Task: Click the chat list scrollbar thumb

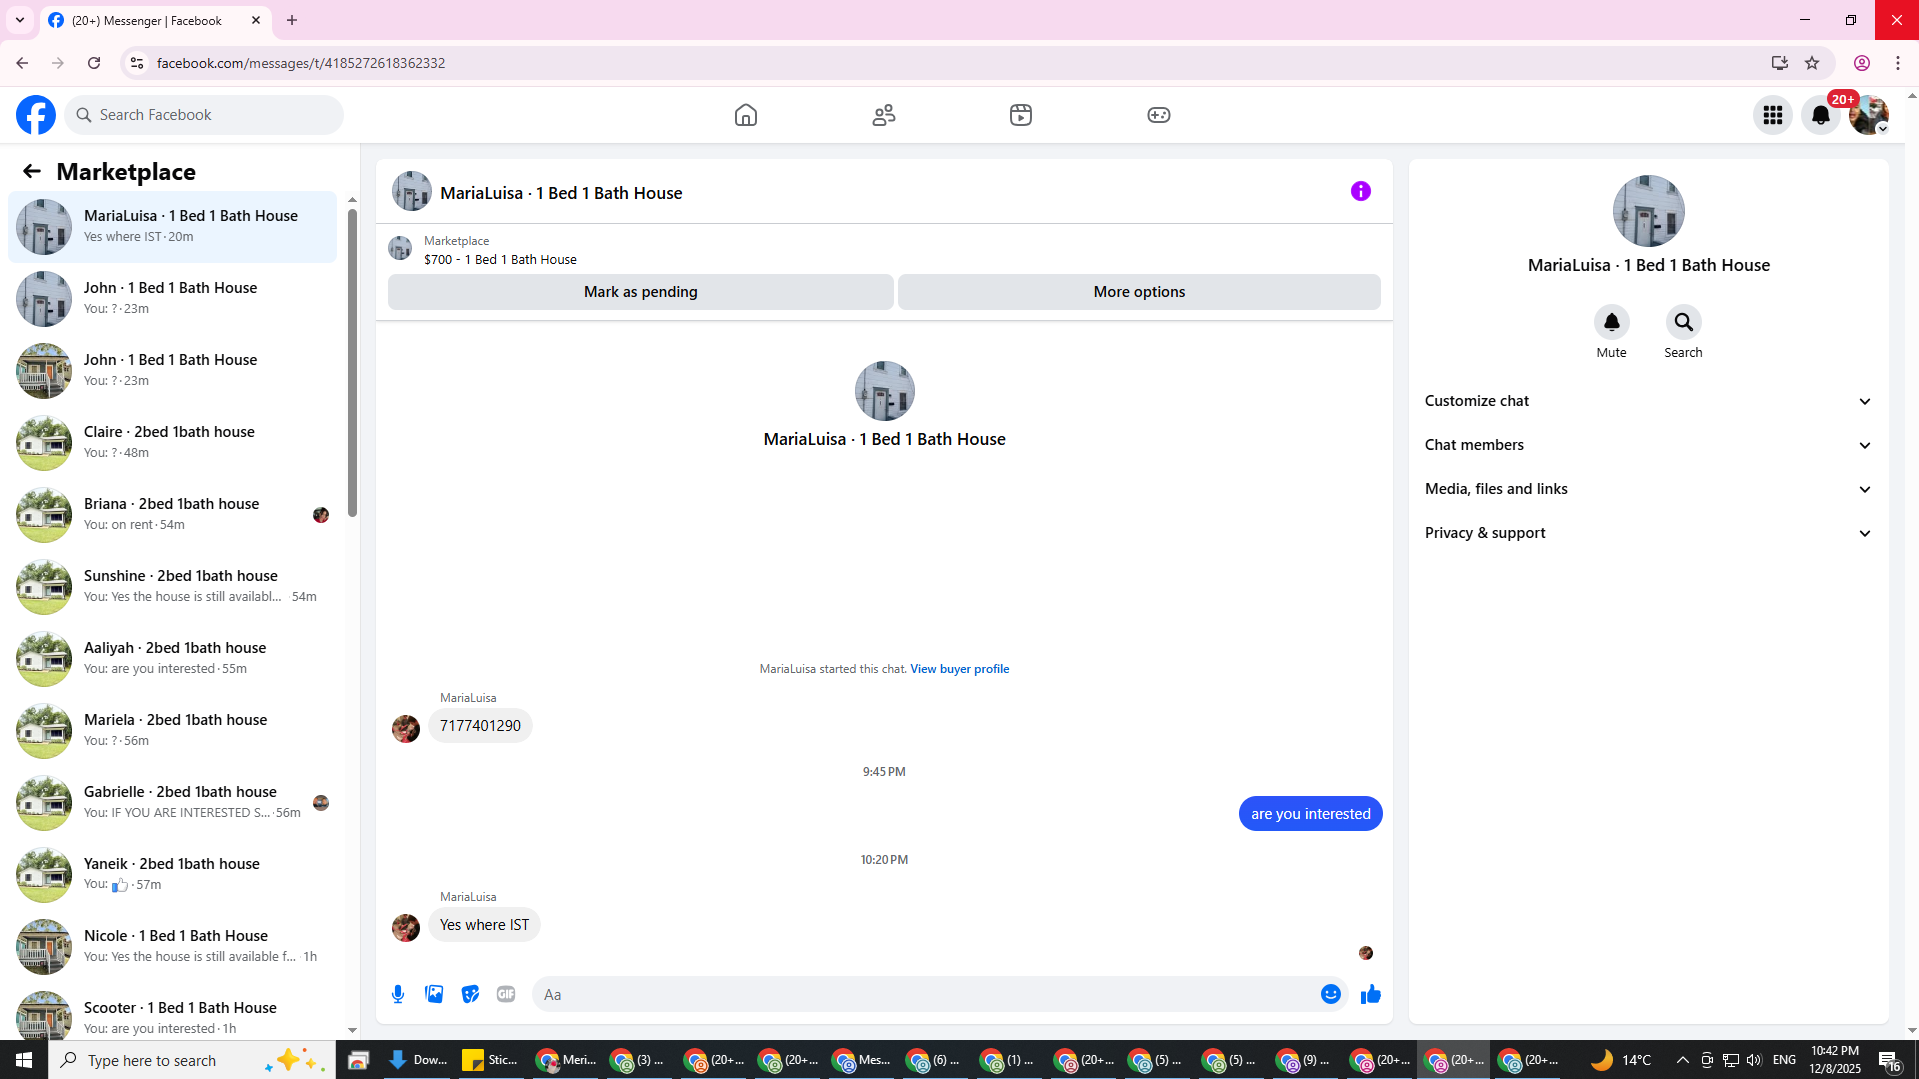Action: (x=352, y=363)
